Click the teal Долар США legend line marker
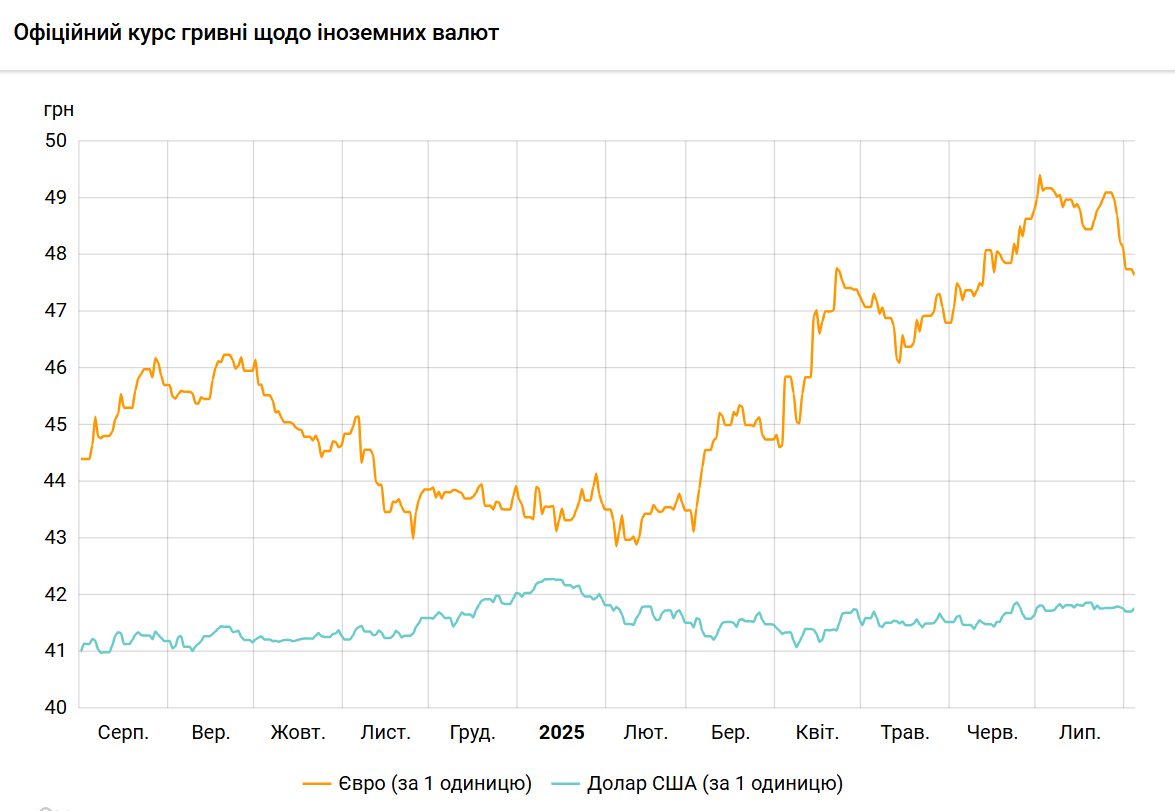Image resolution: width=1175 pixels, height=811 pixels. pos(564,782)
